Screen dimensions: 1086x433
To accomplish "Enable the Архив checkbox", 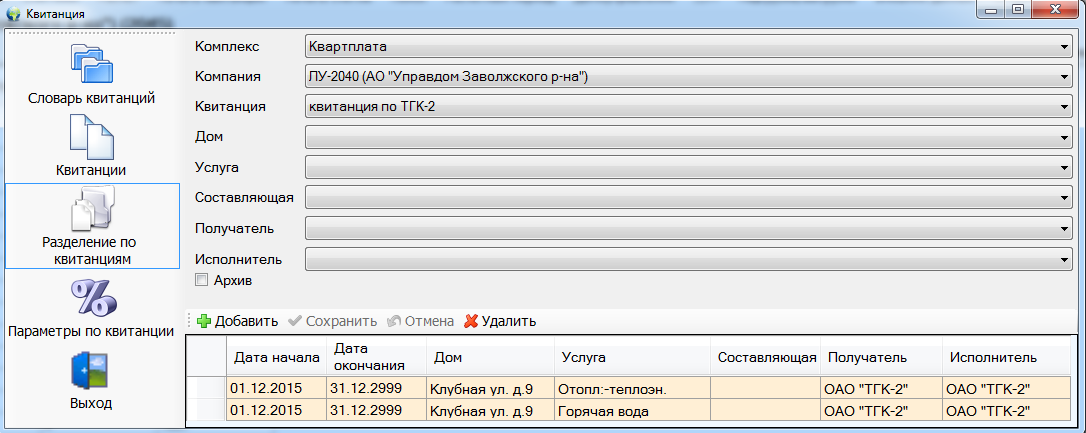I will pos(202,280).
